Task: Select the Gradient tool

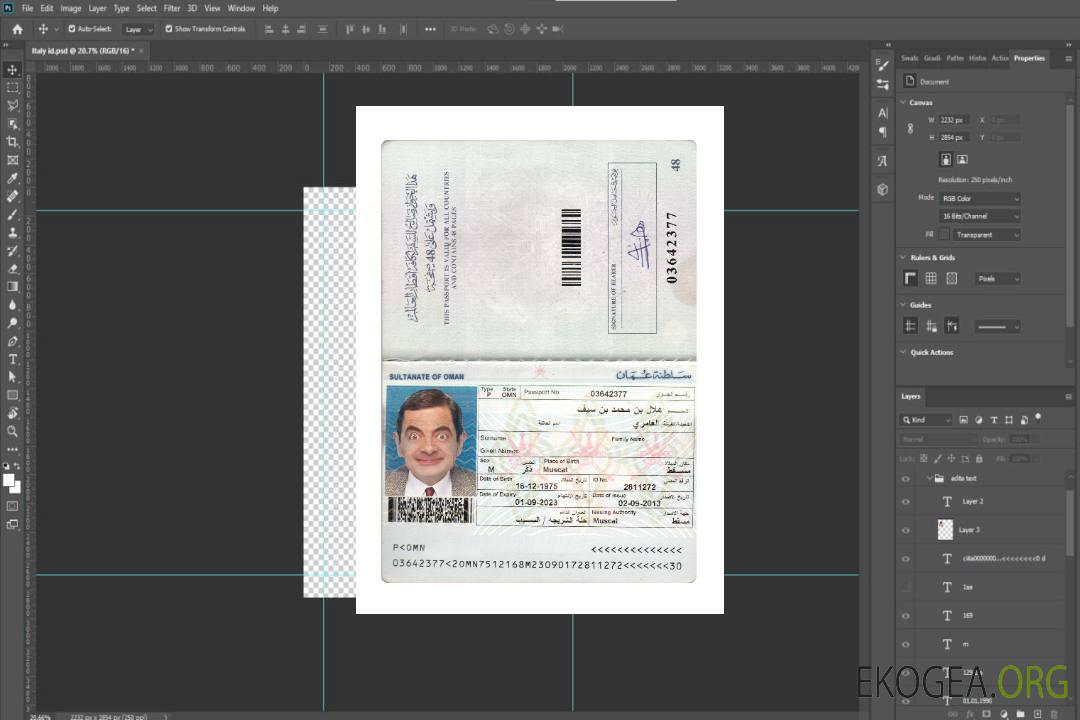Action: pyautogui.click(x=12, y=287)
